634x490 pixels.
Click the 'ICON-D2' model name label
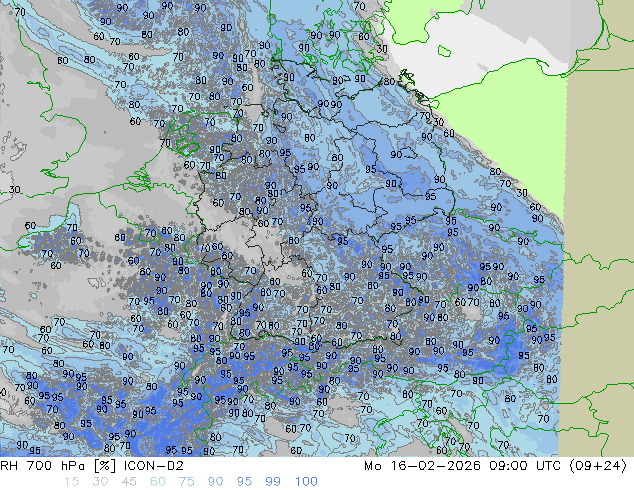coord(154,466)
